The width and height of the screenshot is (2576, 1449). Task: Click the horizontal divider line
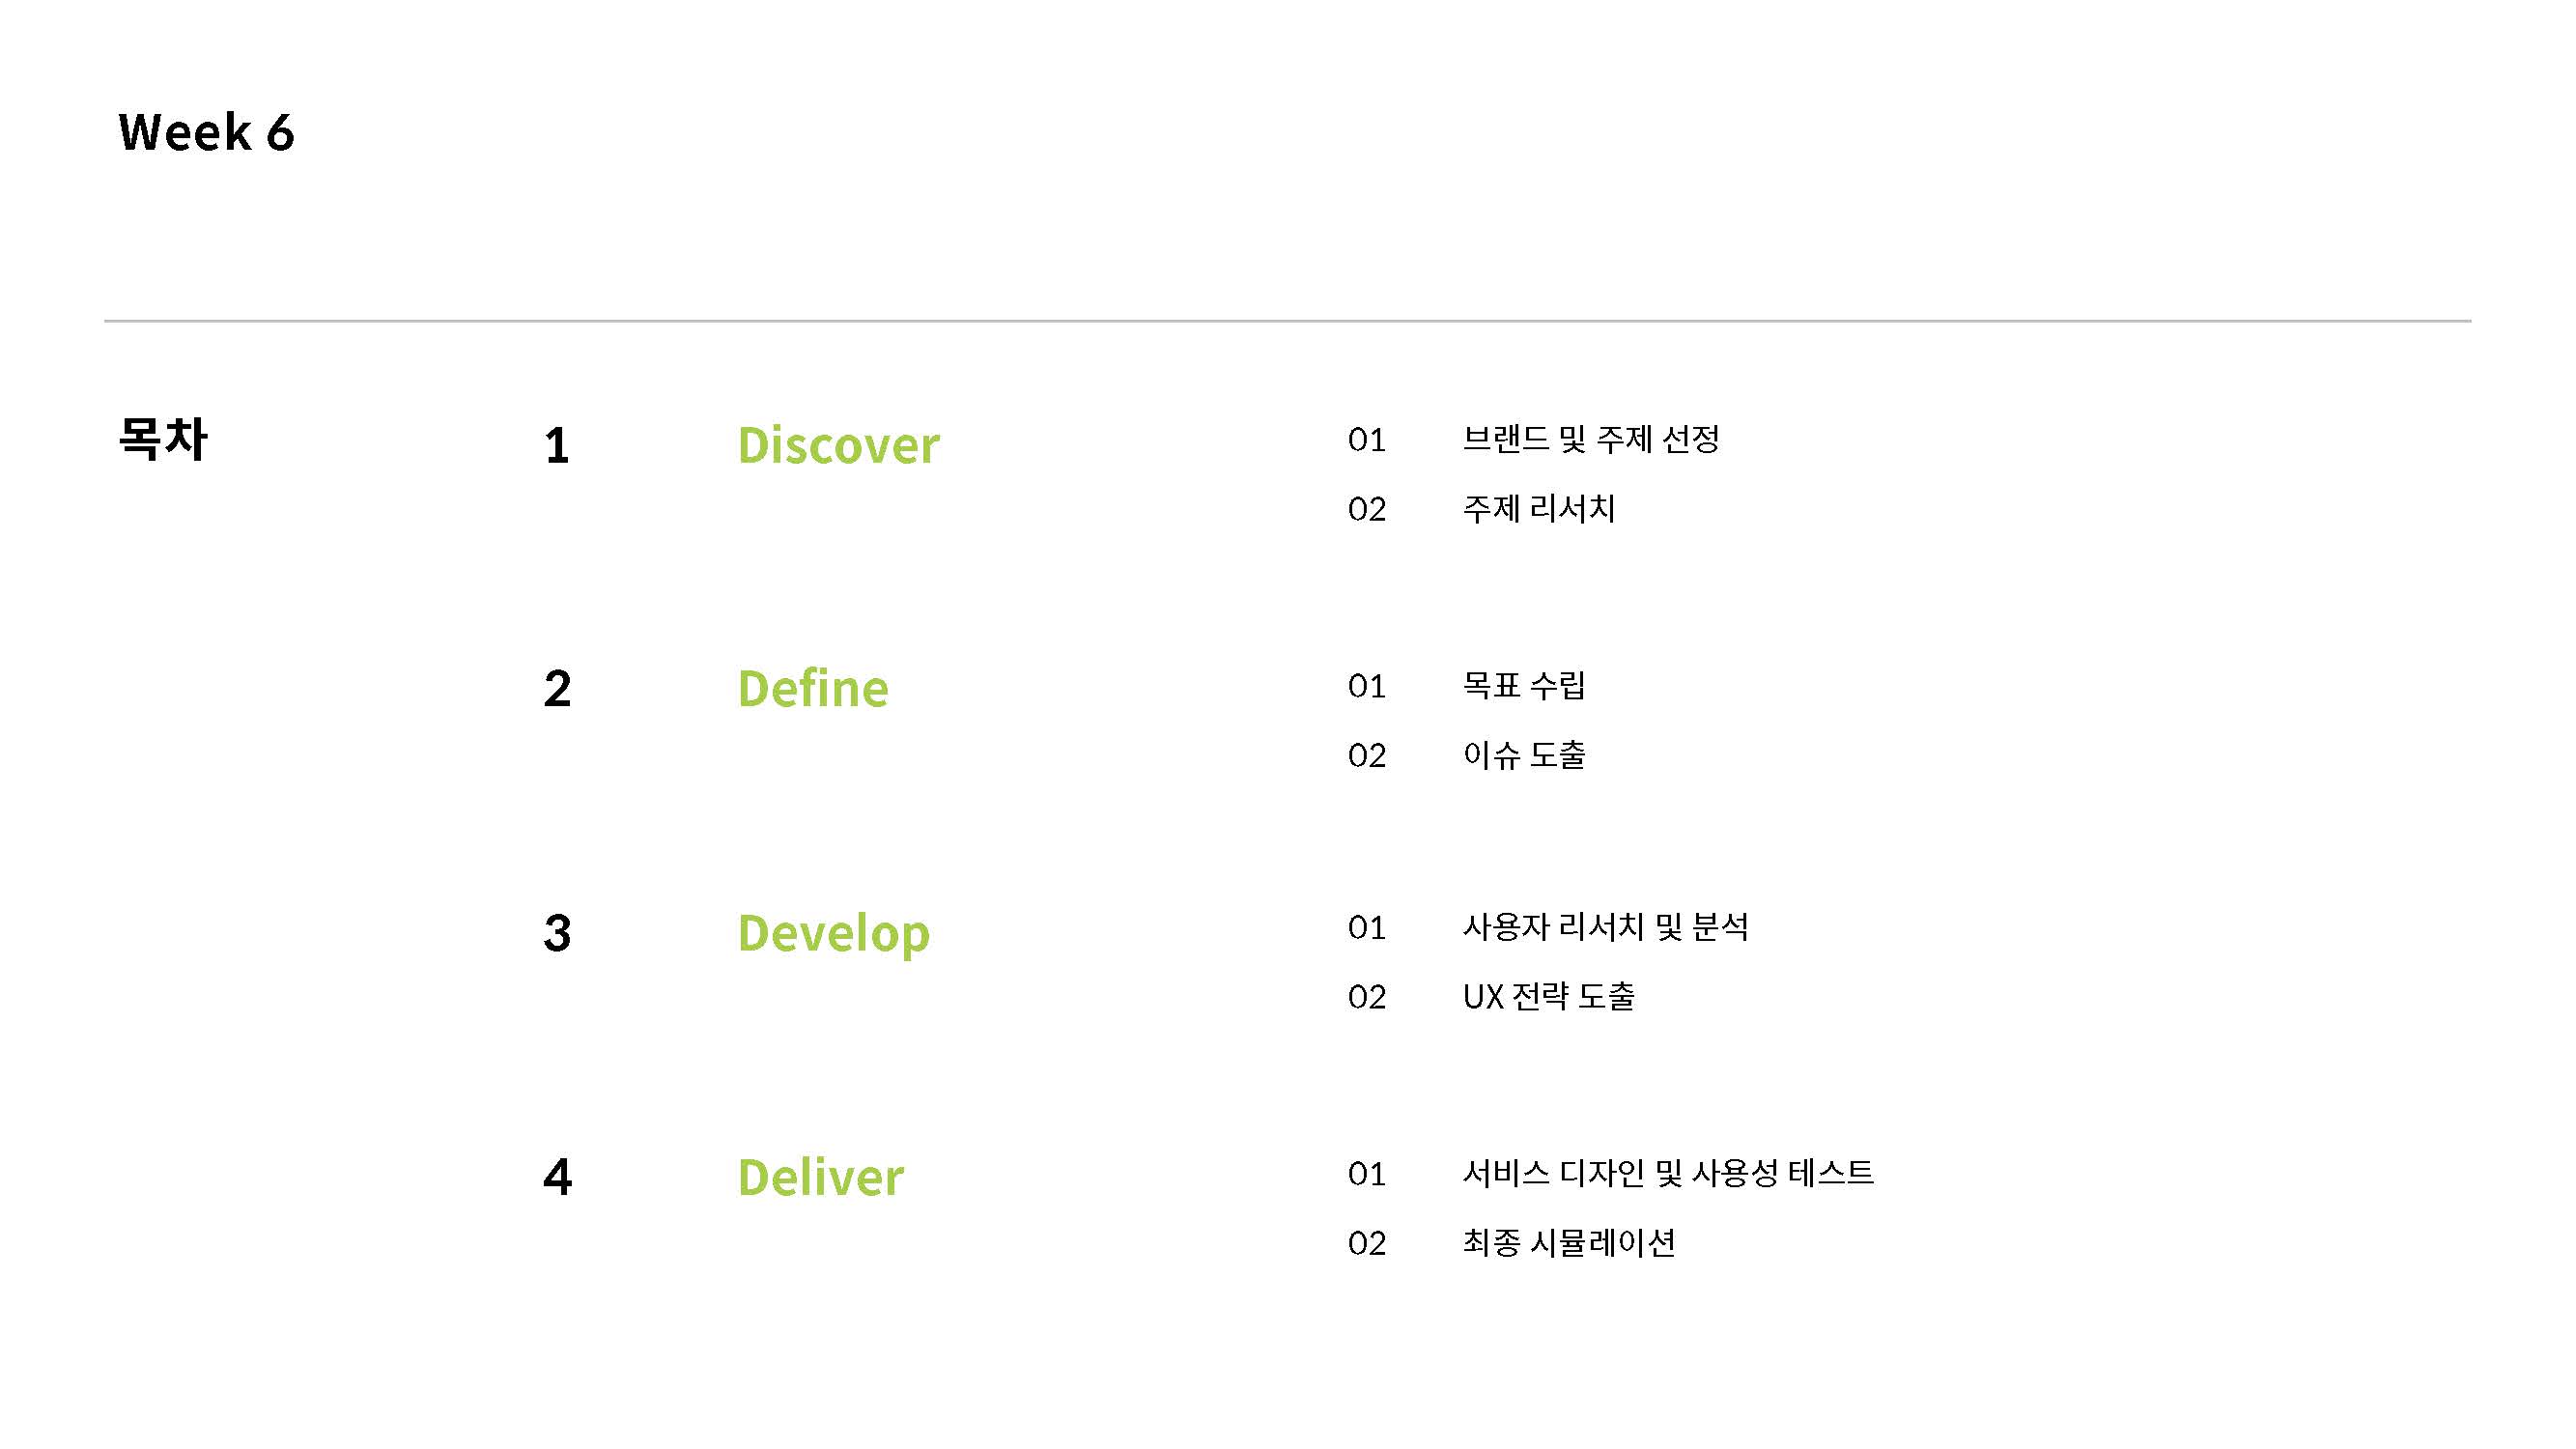click(x=1287, y=321)
